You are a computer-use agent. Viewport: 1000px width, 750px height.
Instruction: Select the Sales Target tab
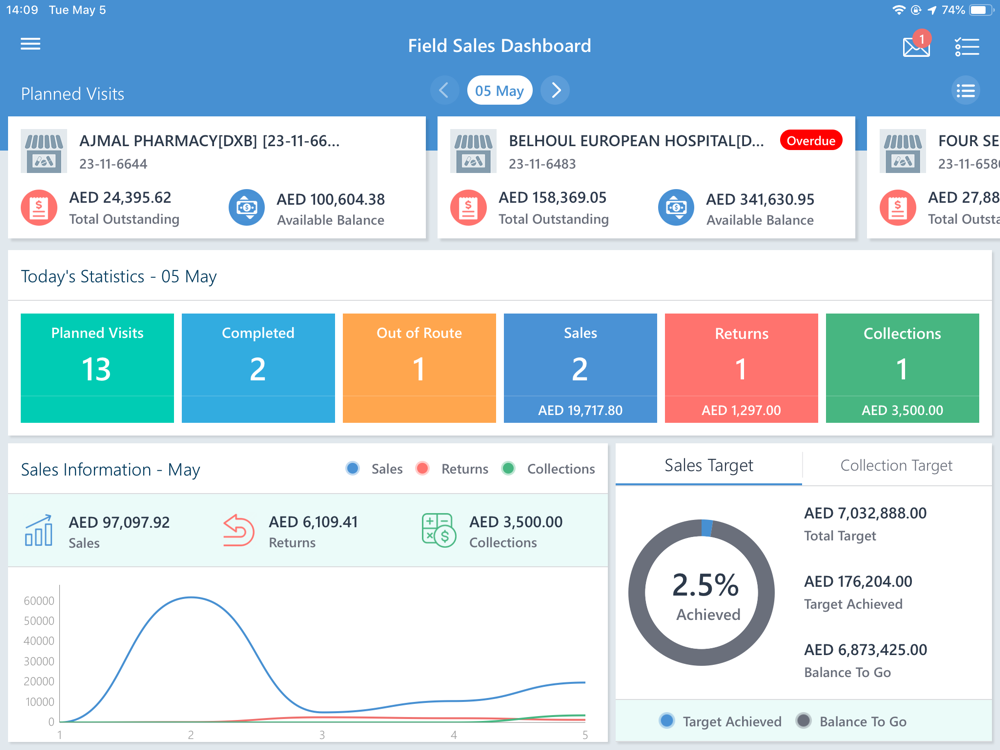[709, 466]
